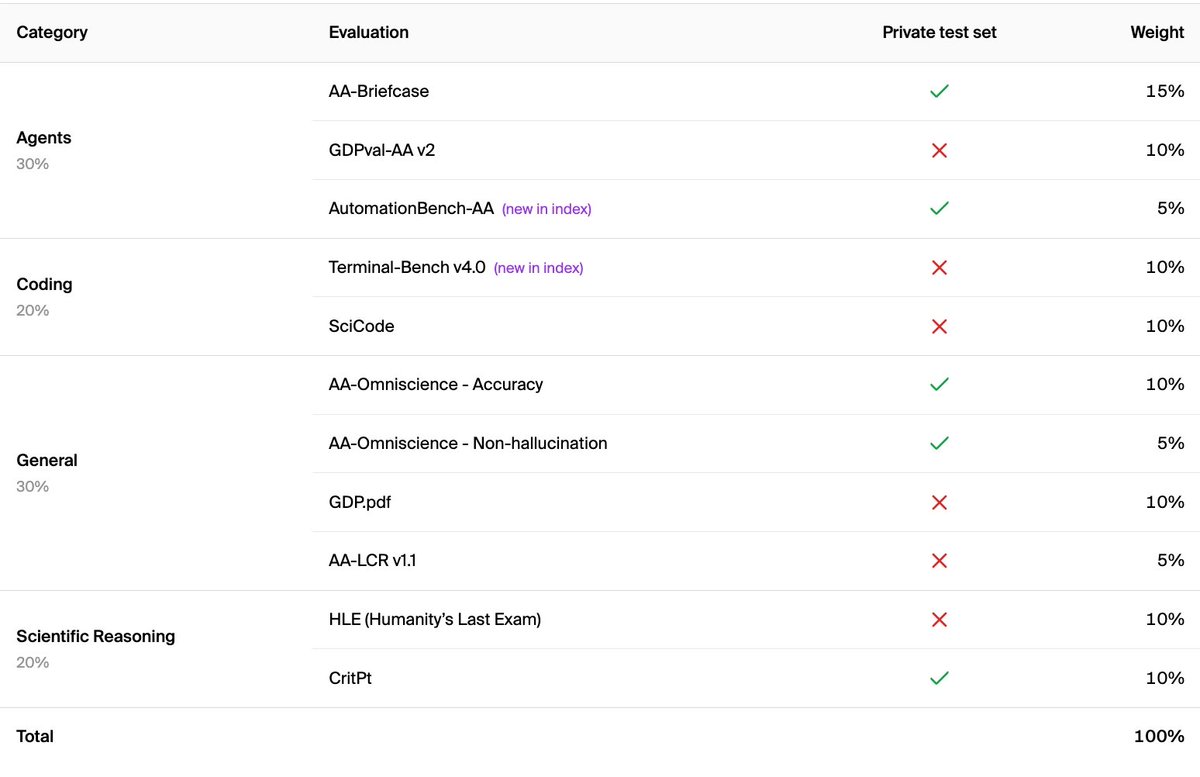This screenshot has width=1200, height=777.
Task: Click the 5% weight for AutomationBench-AA
Action: (x=1170, y=208)
